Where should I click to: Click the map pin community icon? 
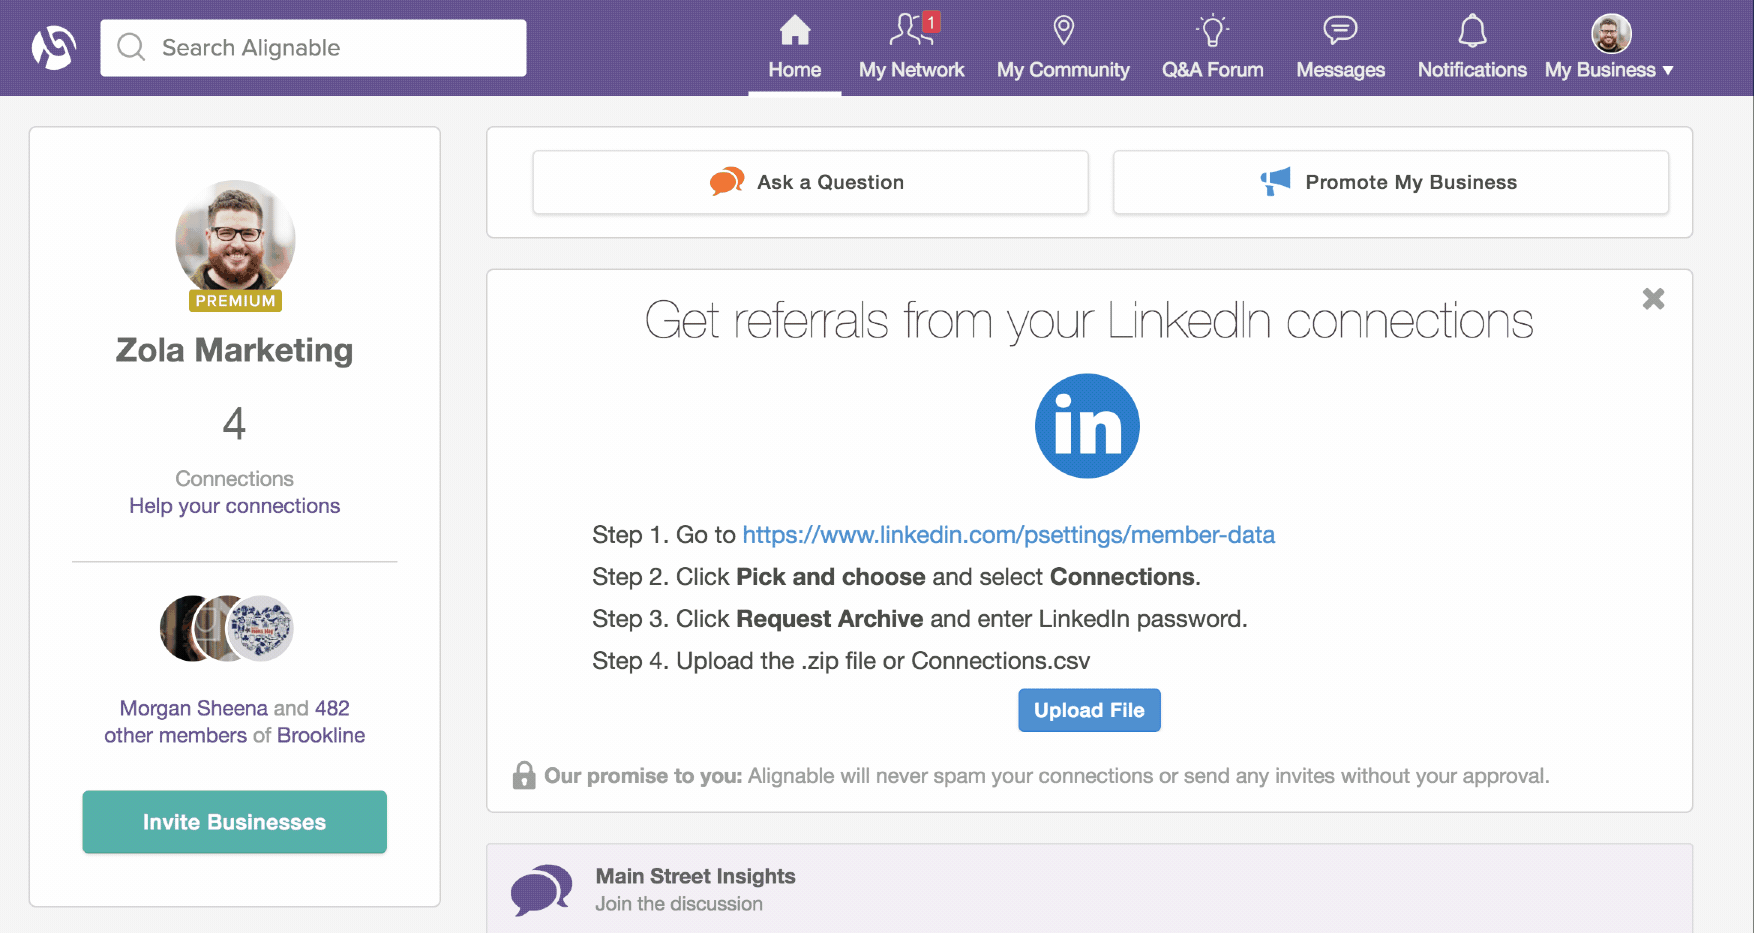1064,30
